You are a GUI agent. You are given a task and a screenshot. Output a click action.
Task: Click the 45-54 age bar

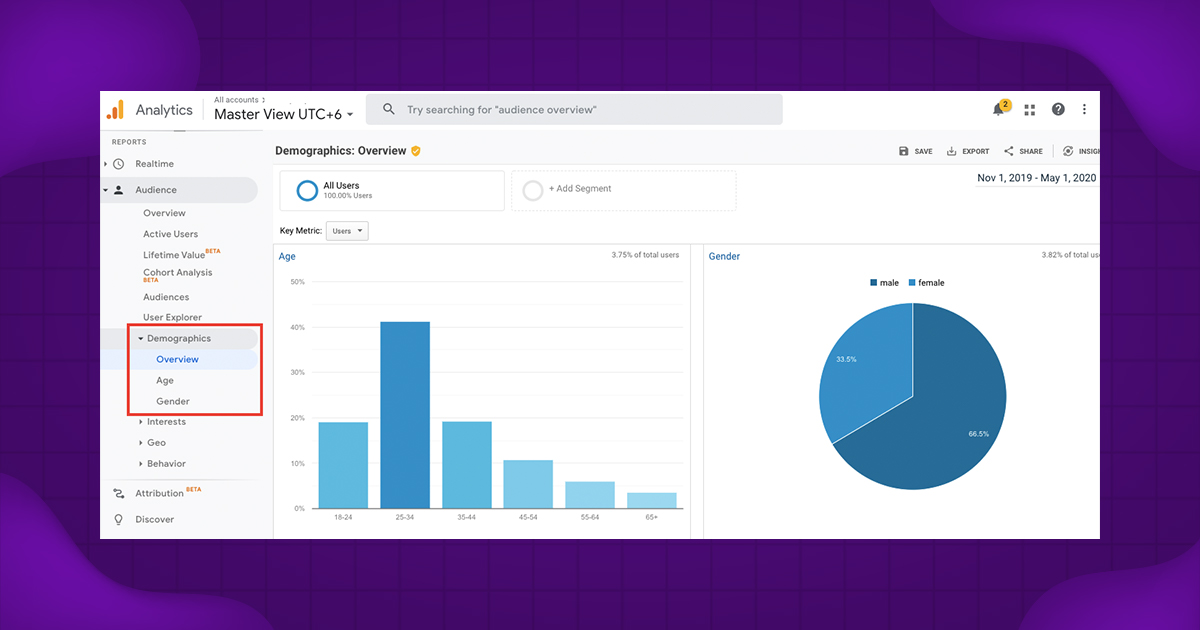528,484
